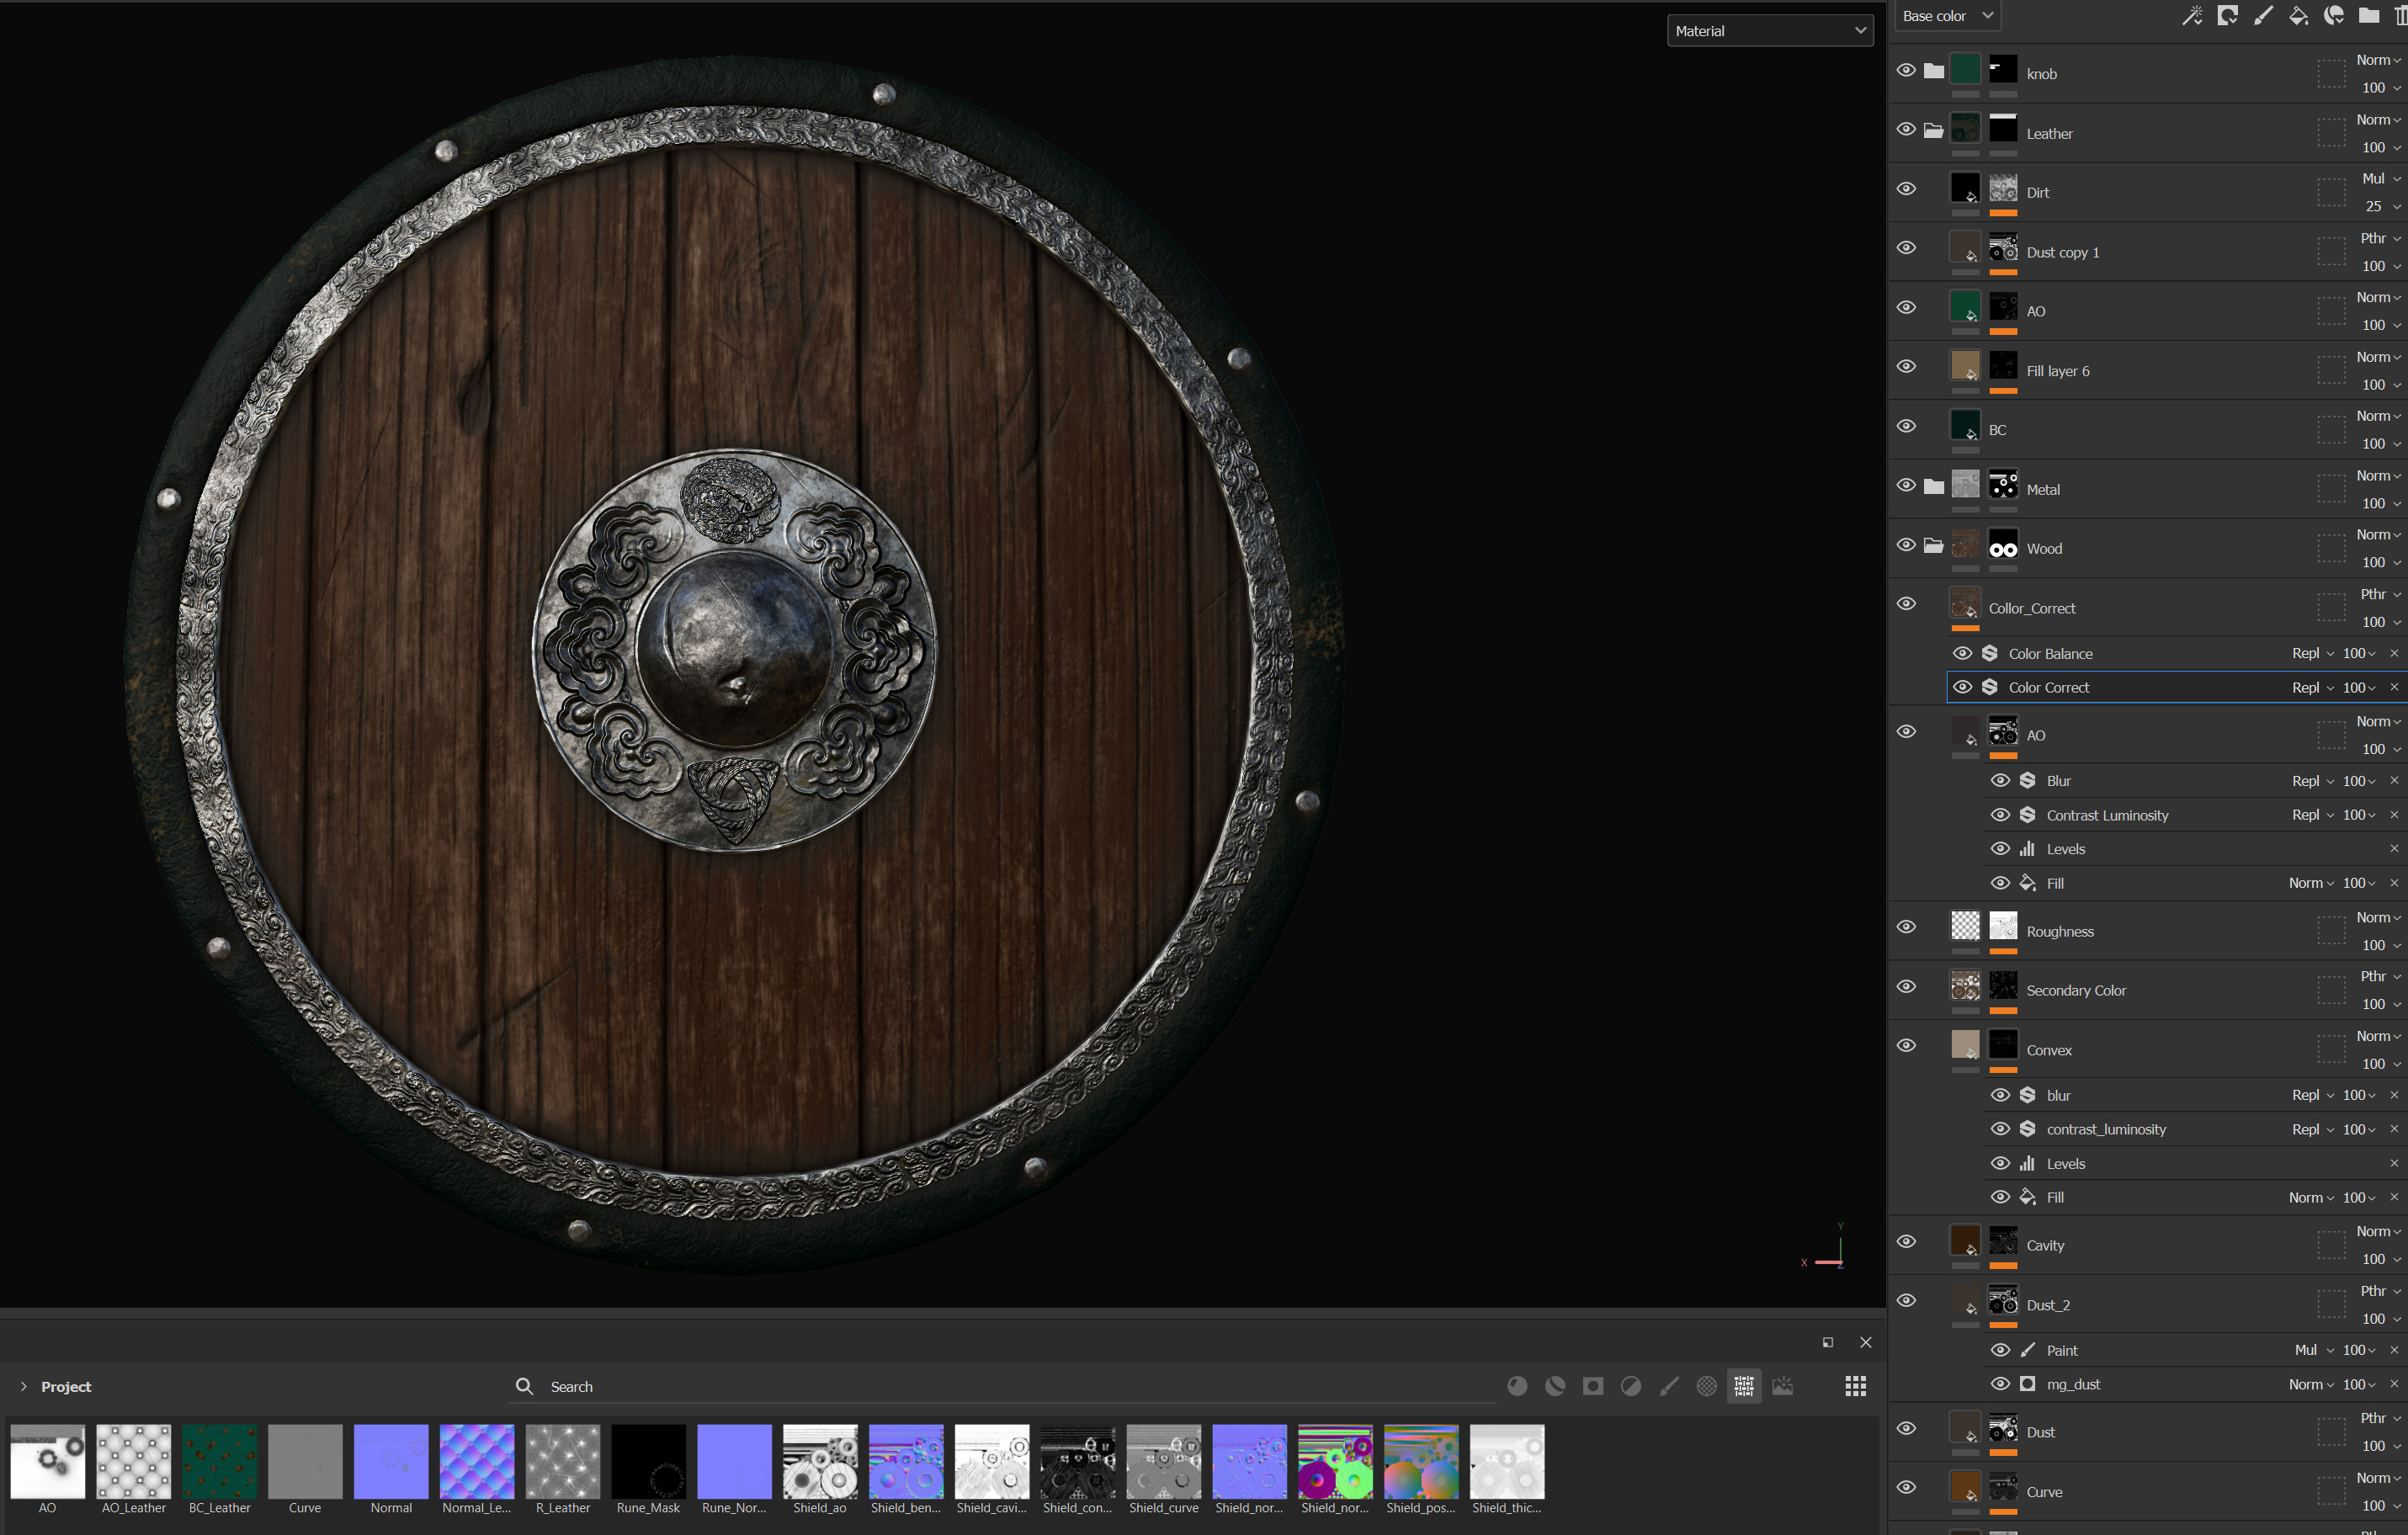
Task: Open the Material view mode dropdown
Action: pos(1770,30)
